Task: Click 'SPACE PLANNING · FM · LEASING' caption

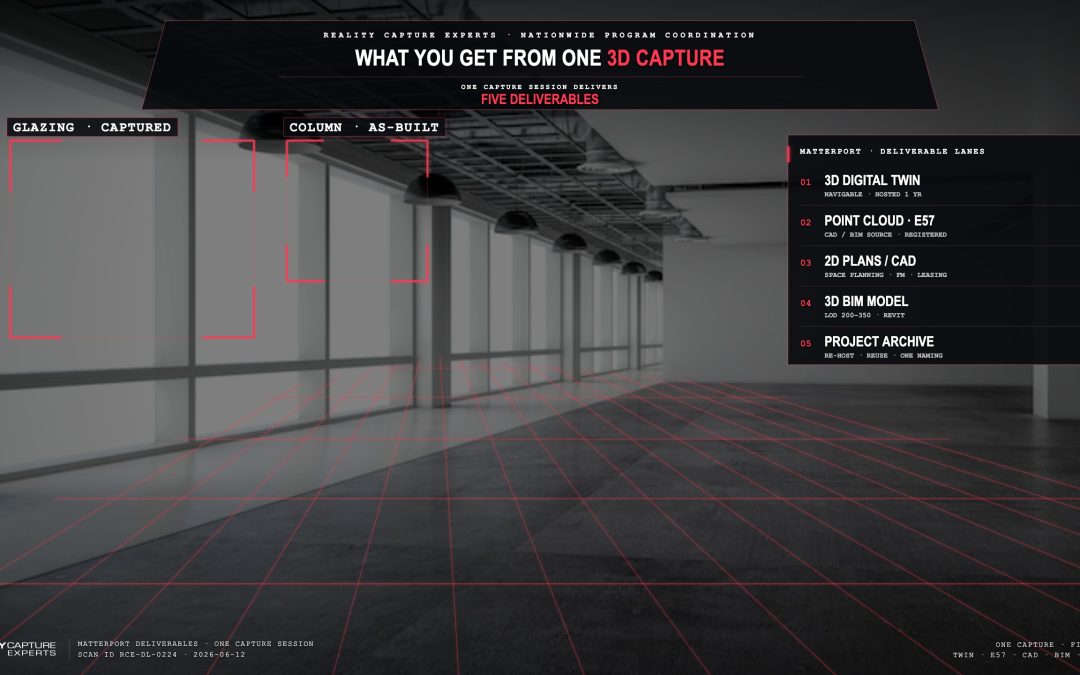Action: (885, 275)
